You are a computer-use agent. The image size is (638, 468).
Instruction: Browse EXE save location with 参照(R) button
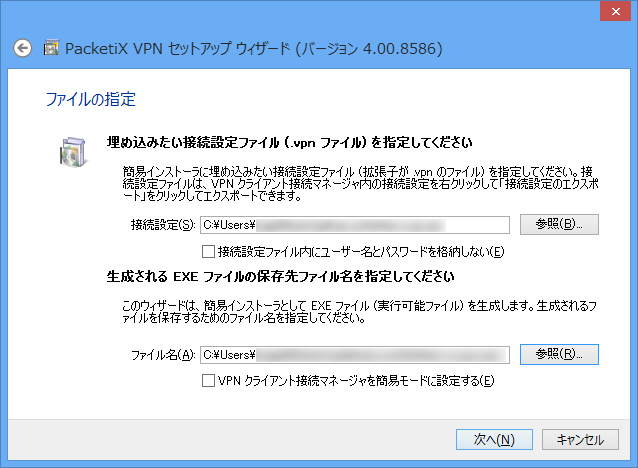click(x=559, y=354)
